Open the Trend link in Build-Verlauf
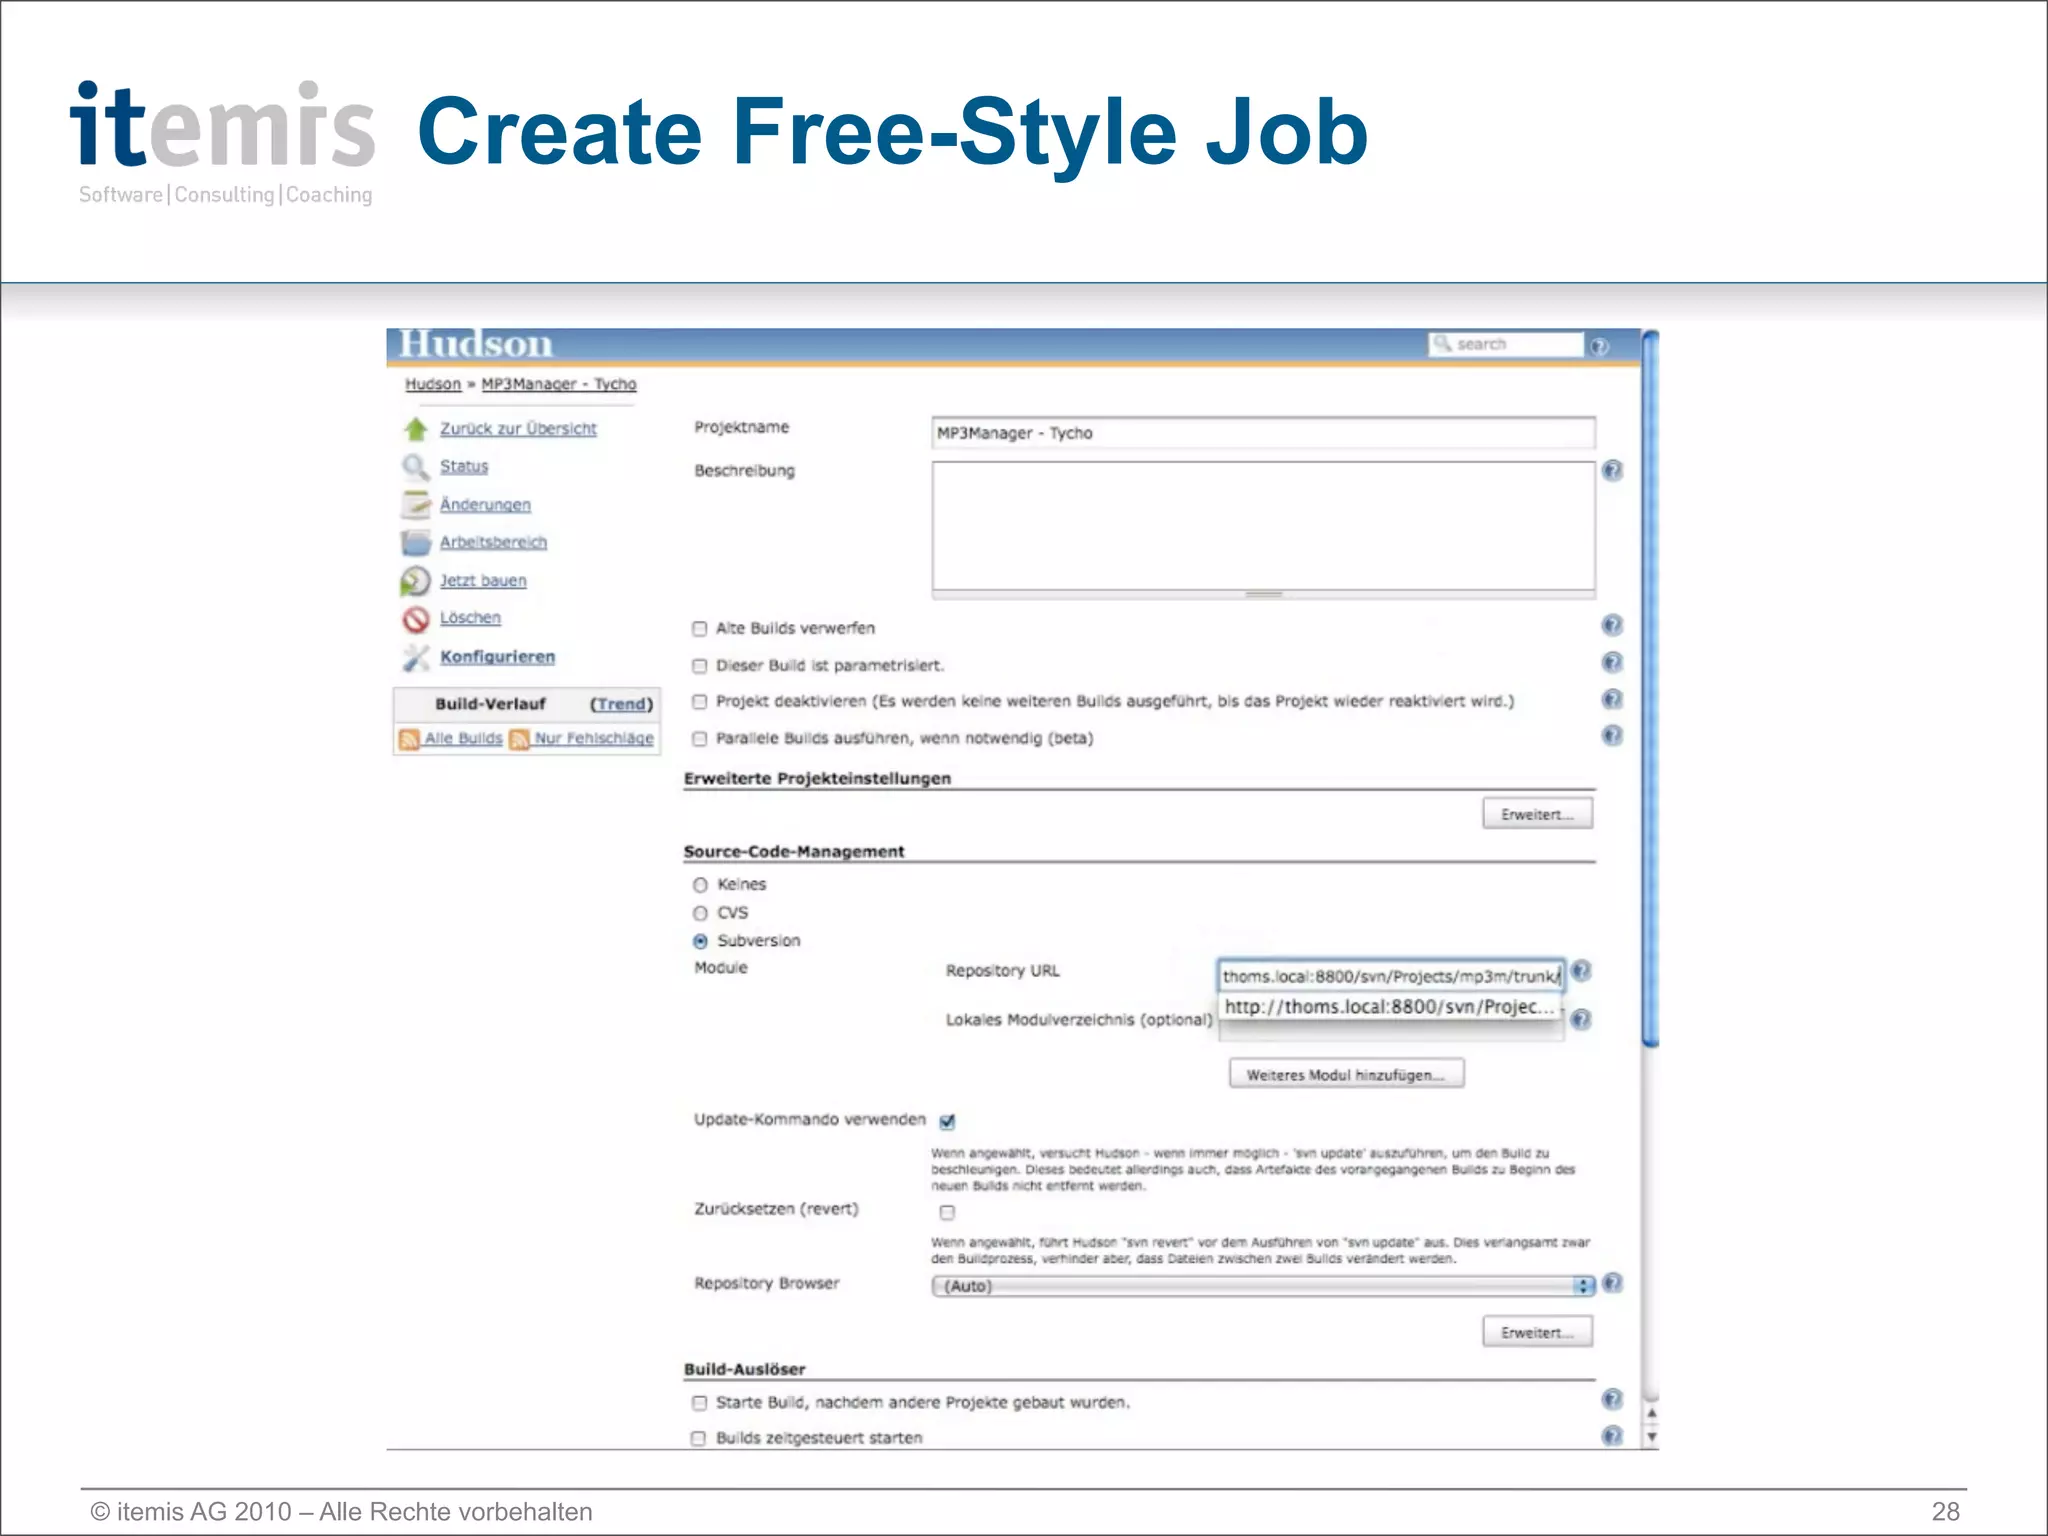Viewport: 2048px width, 1536px height. [621, 705]
